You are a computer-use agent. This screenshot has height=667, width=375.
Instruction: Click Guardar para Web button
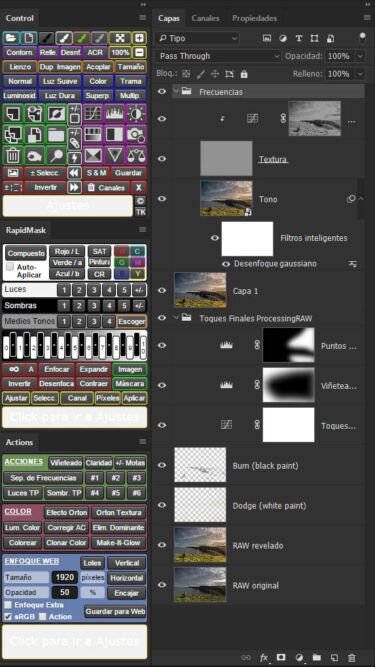116,612
